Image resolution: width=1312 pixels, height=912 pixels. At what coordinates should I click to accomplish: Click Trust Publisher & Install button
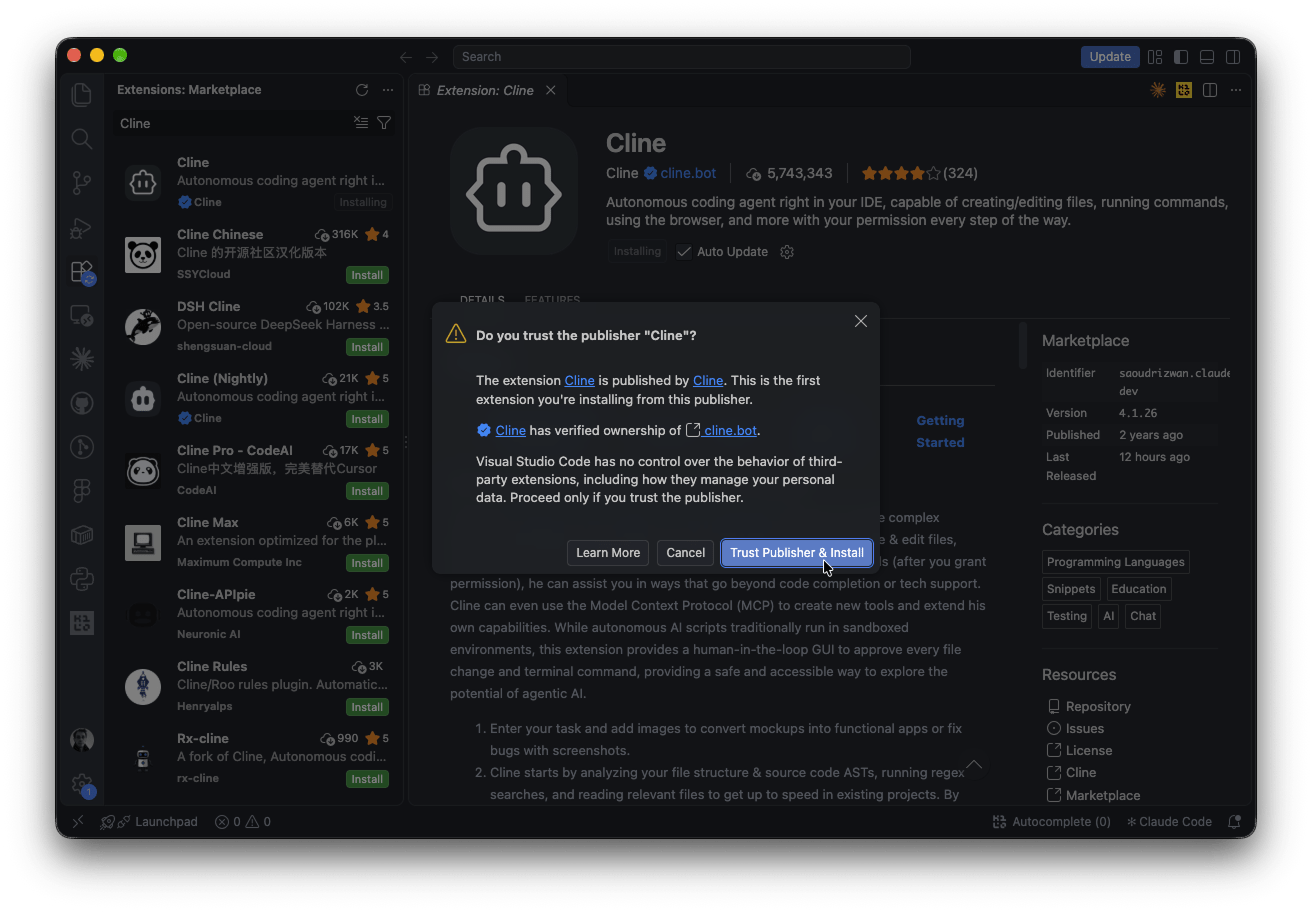coord(797,553)
